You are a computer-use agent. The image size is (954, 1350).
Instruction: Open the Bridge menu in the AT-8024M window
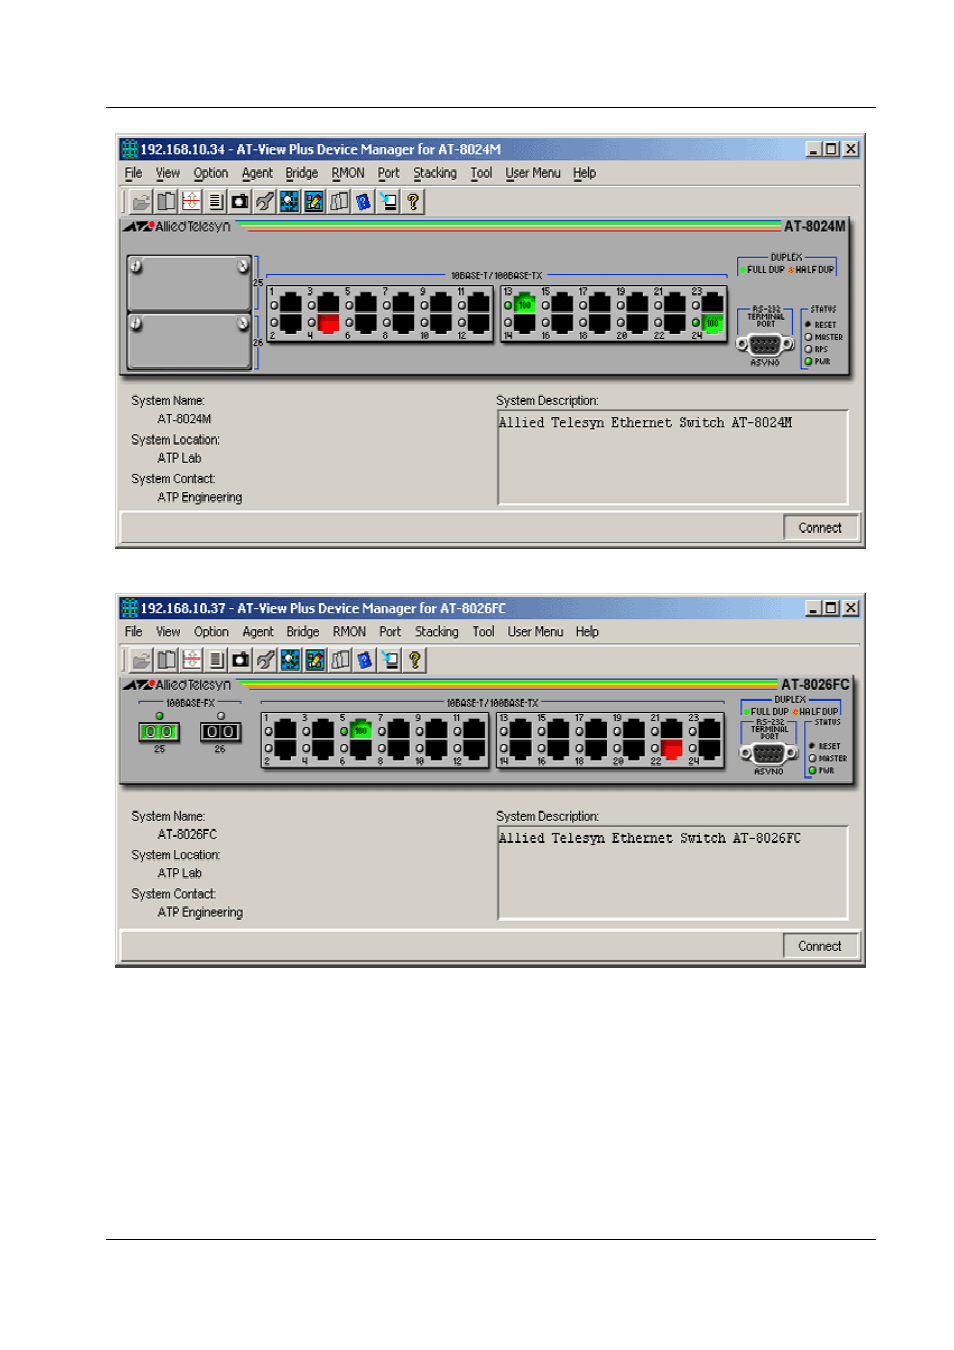point(301,173)
